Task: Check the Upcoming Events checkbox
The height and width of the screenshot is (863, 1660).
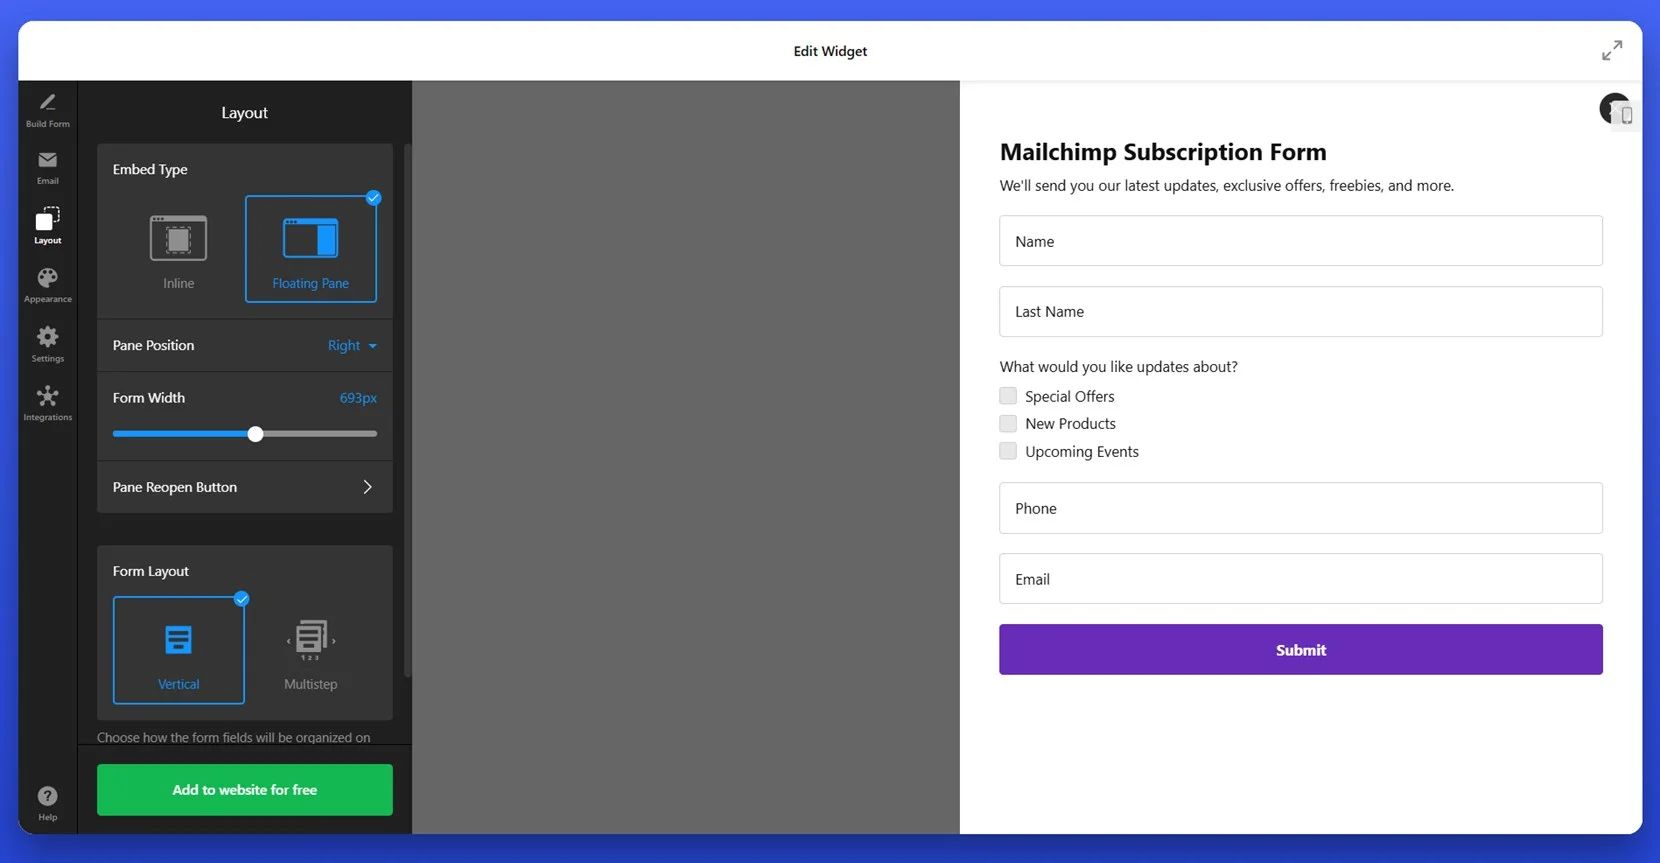Action: tap(1008, 451)
